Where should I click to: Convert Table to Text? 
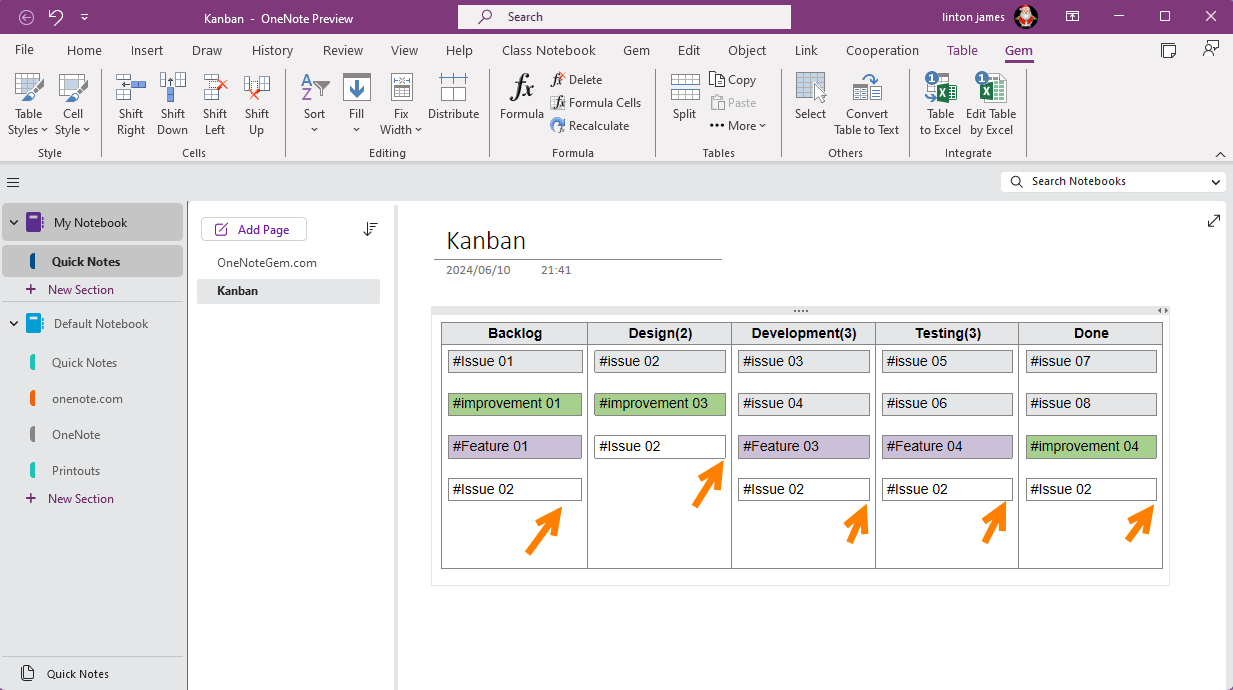867,104
